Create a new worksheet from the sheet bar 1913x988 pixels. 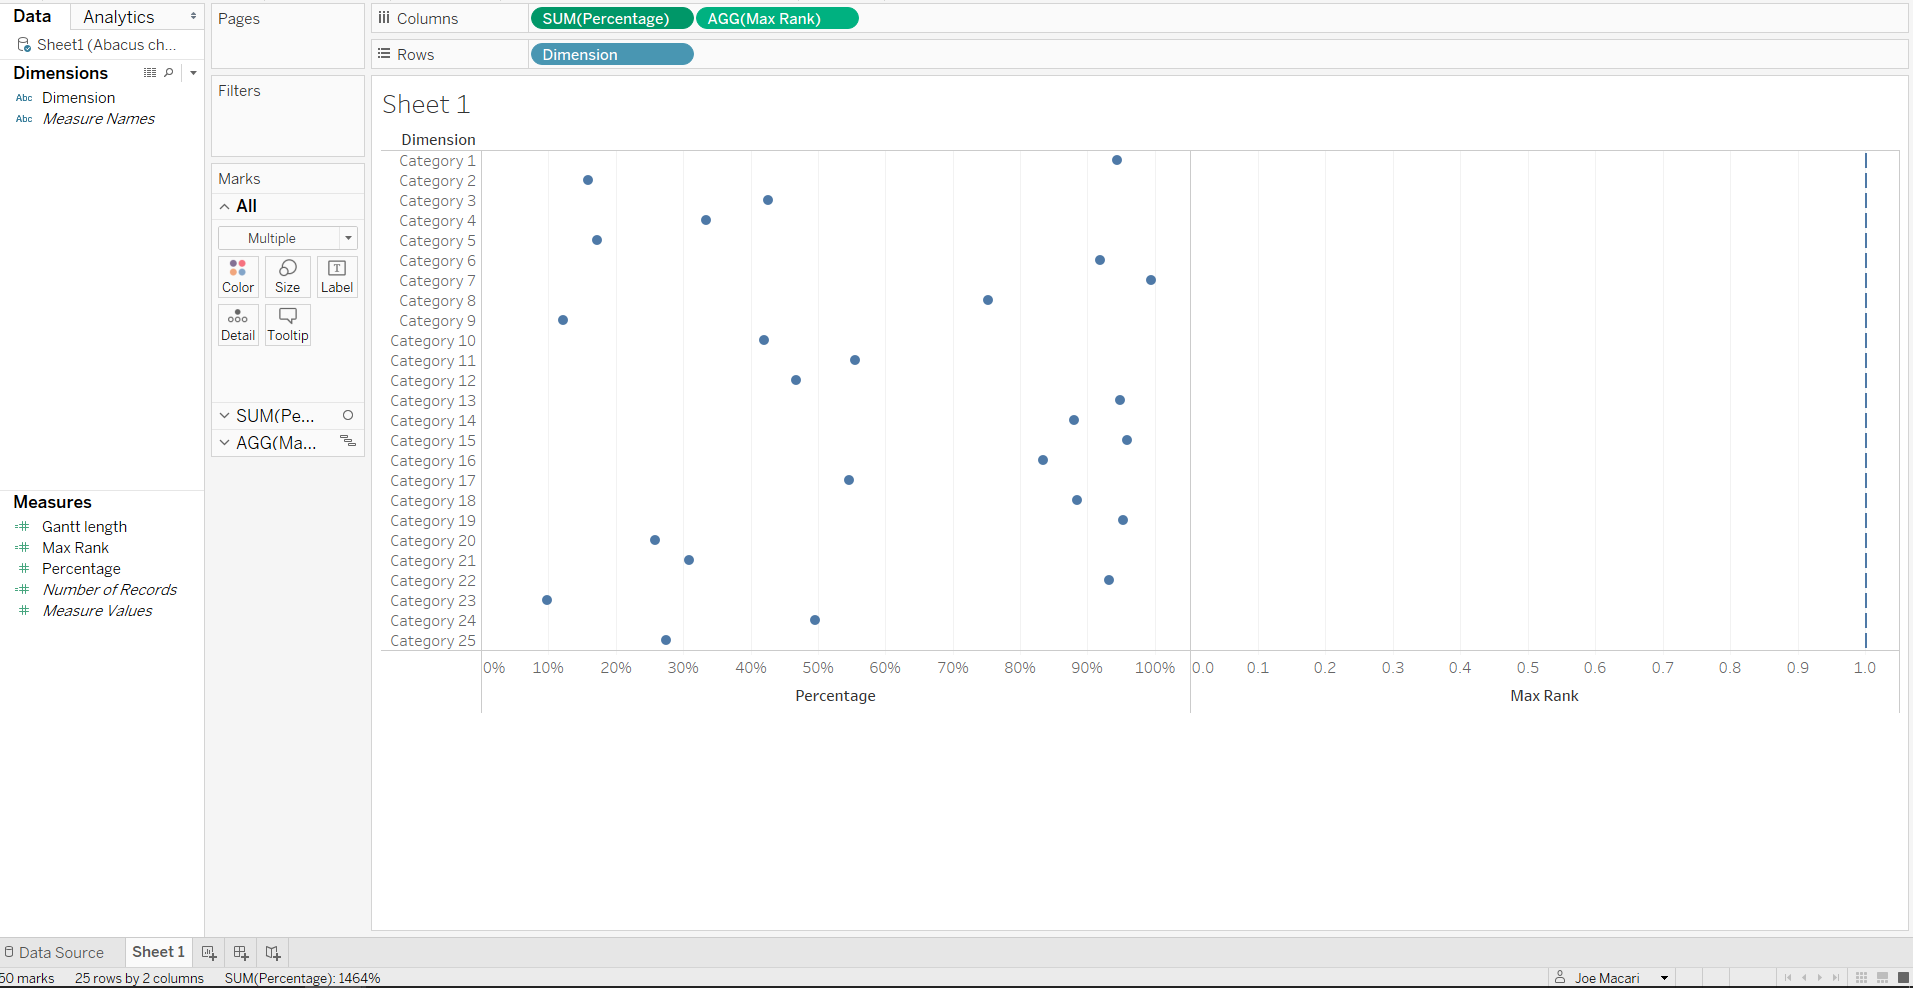(x=208, y=952)
